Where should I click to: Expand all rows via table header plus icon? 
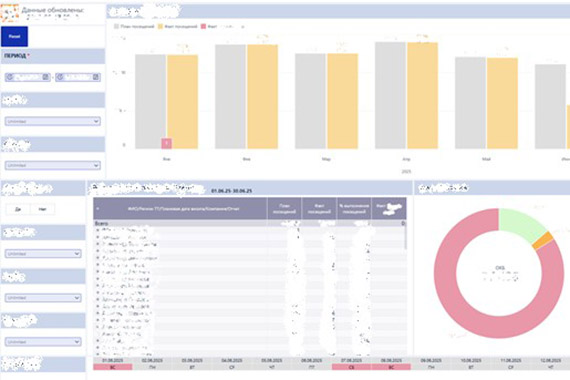pyautogui.click(x=97, y=209)
